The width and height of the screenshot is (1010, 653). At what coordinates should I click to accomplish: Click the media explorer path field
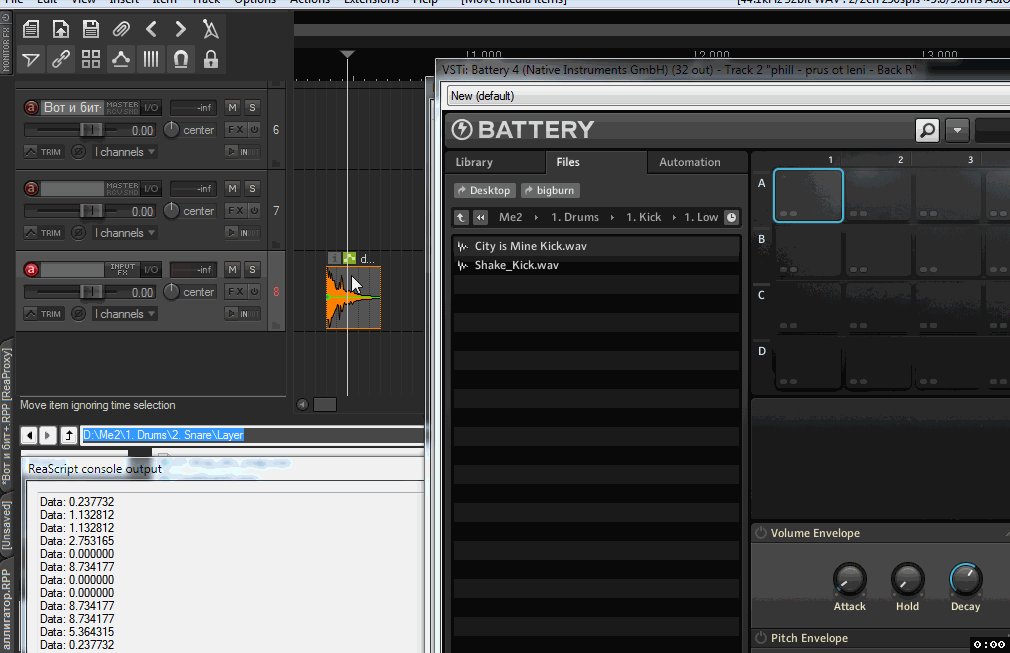pos(252,435)
